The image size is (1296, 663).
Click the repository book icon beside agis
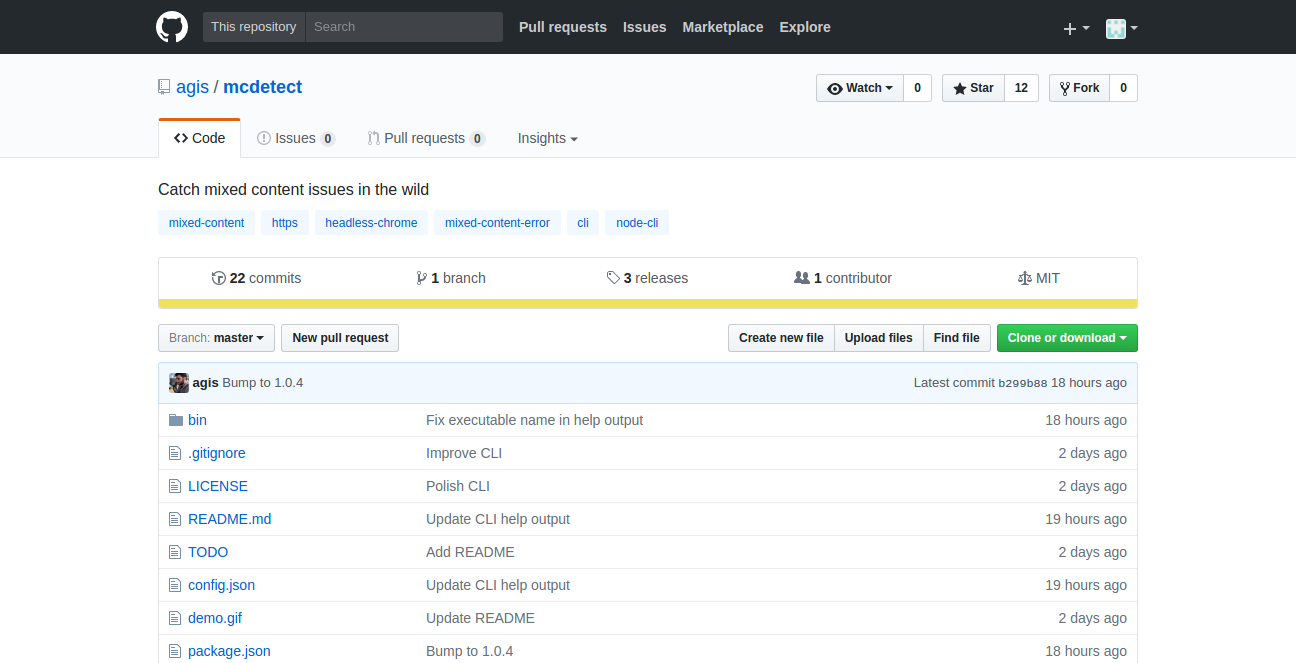click(x=164, y=87)
